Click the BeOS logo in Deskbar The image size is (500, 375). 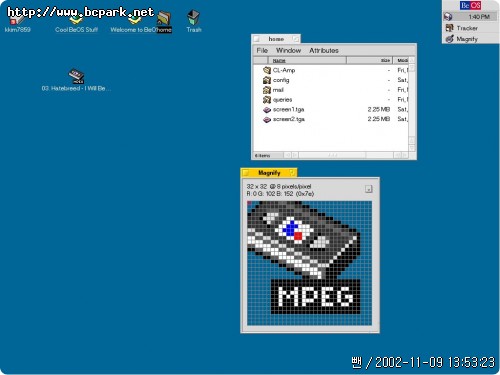click(x=470, y=5)
